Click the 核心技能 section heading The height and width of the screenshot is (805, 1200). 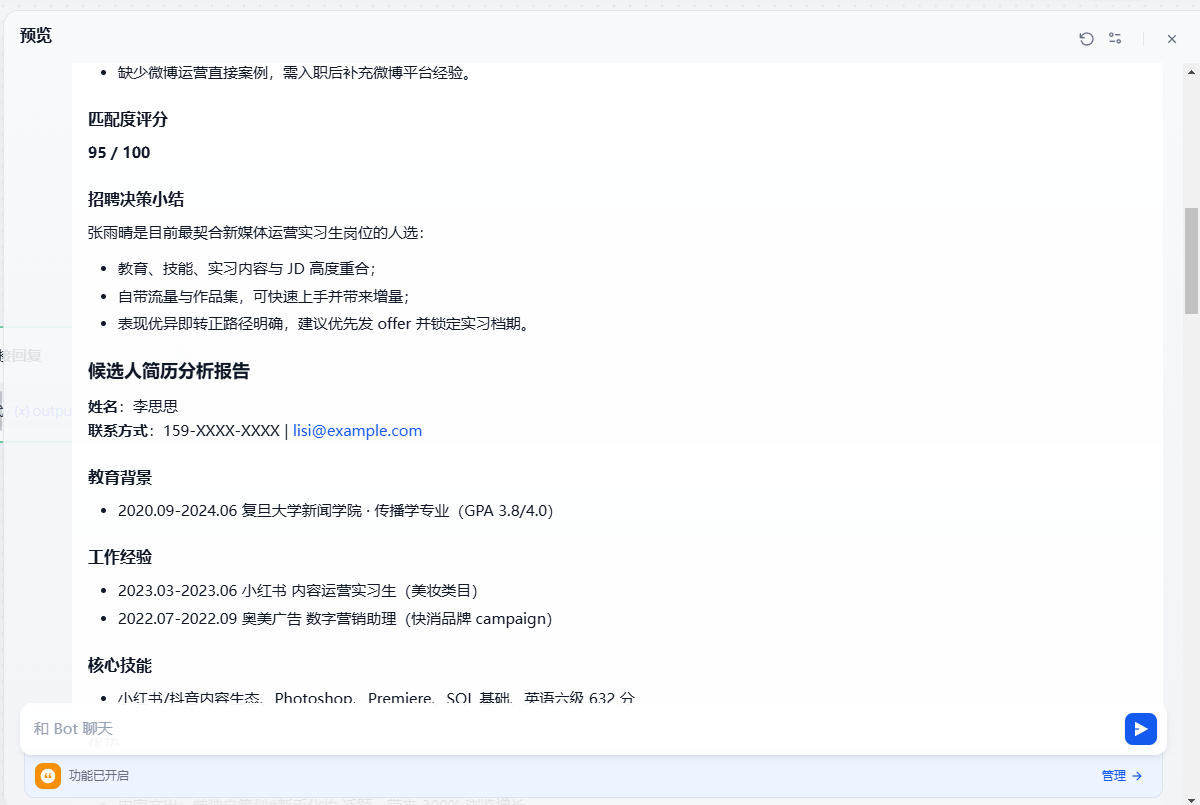point(120,665)
